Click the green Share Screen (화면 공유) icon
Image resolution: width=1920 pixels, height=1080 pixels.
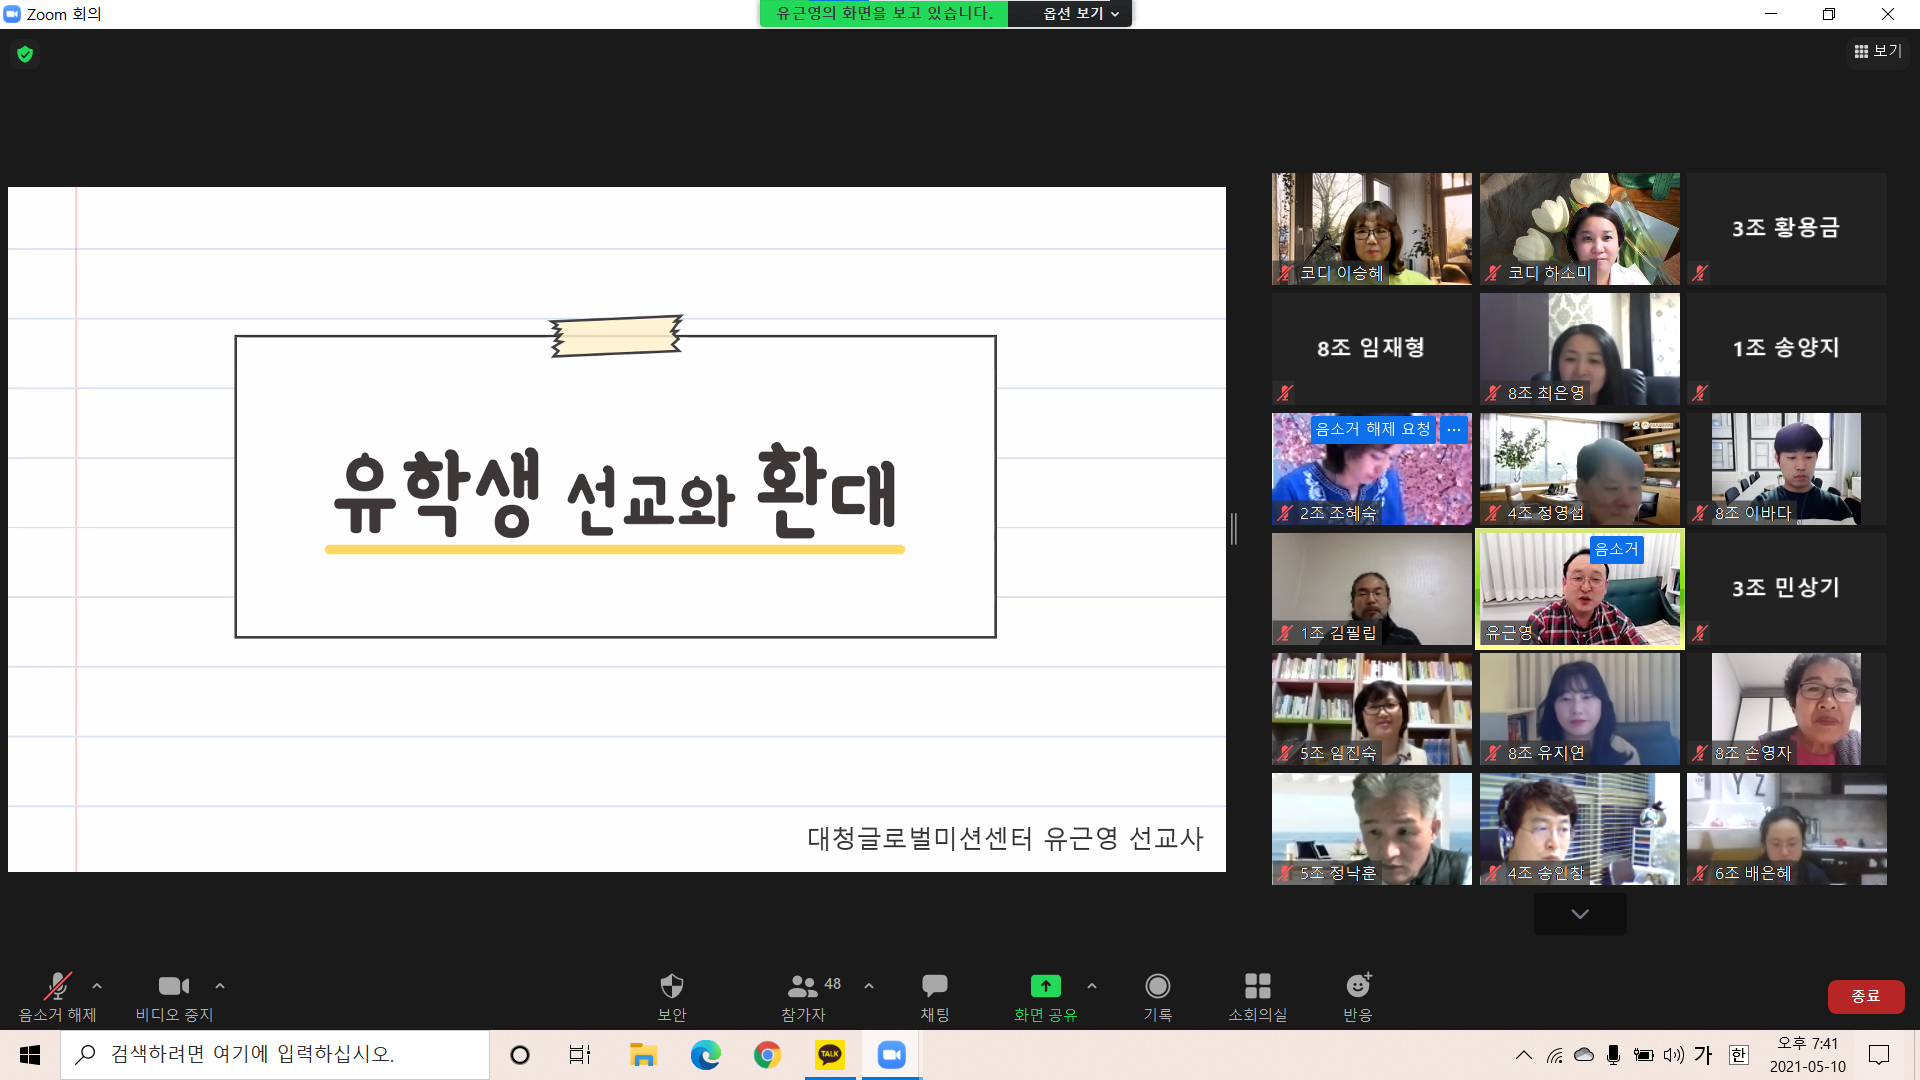pos(1045,987)
